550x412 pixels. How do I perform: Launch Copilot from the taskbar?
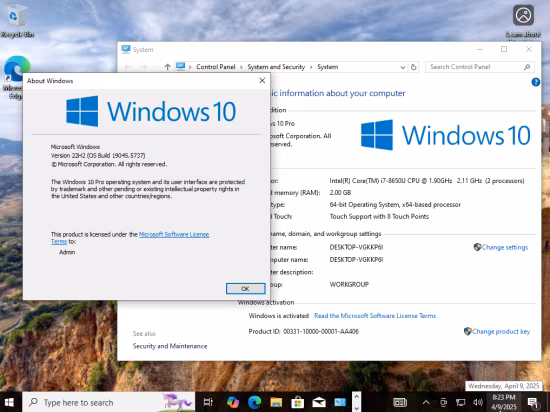click(233, 402)
